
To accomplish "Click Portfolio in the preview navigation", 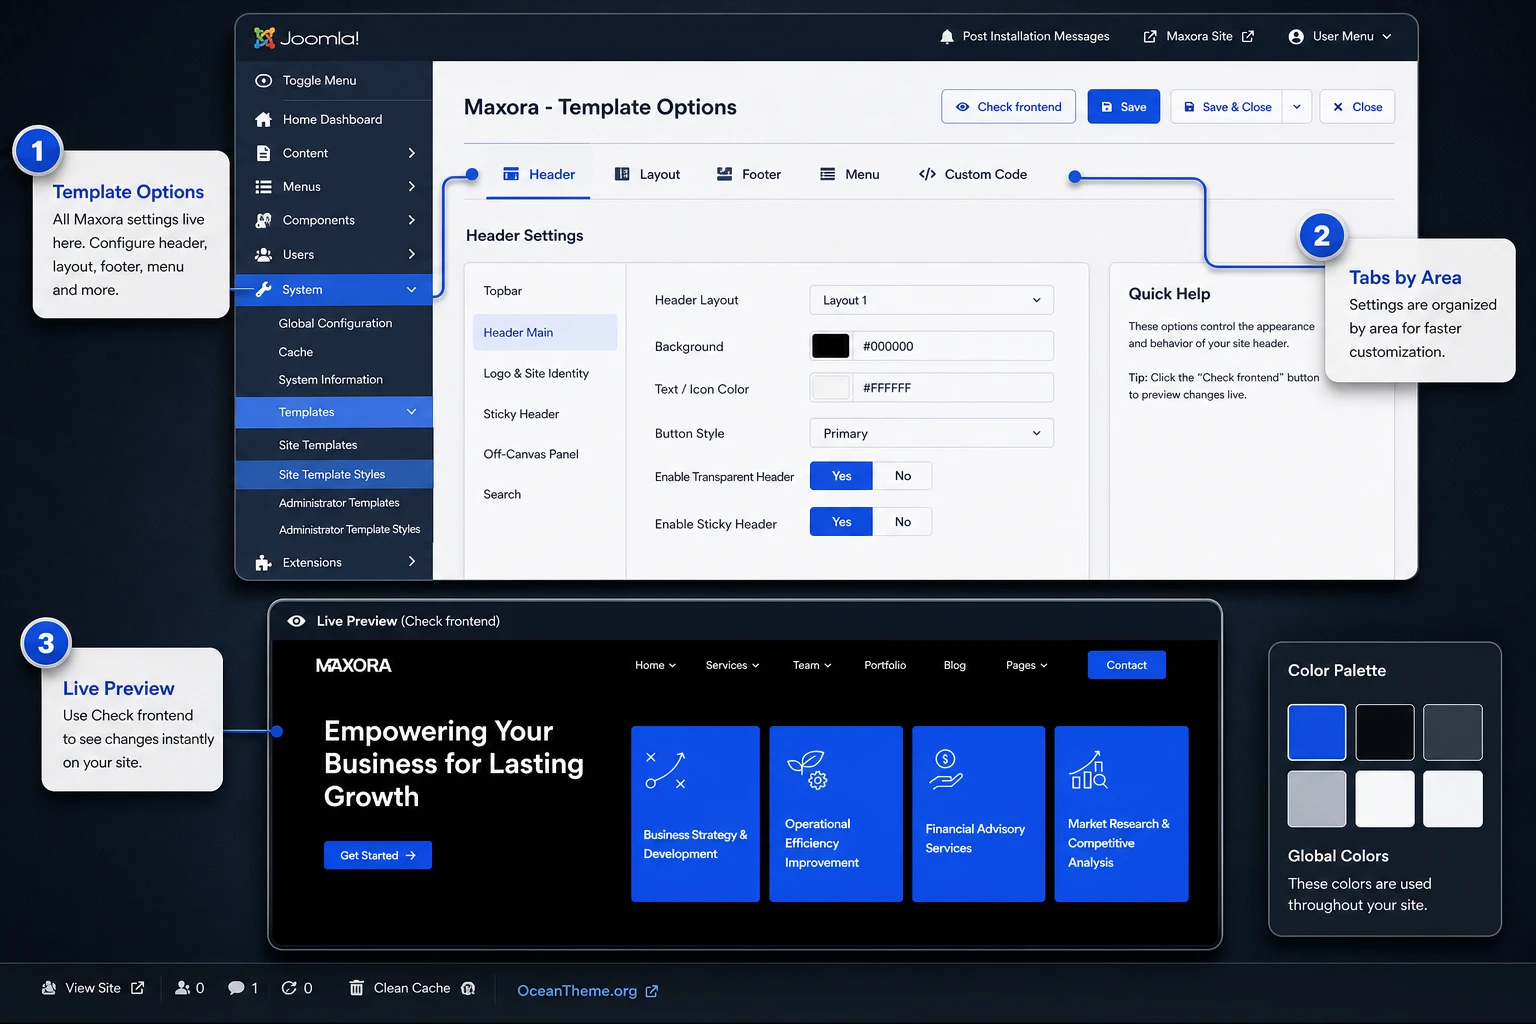I will point(885,665).
